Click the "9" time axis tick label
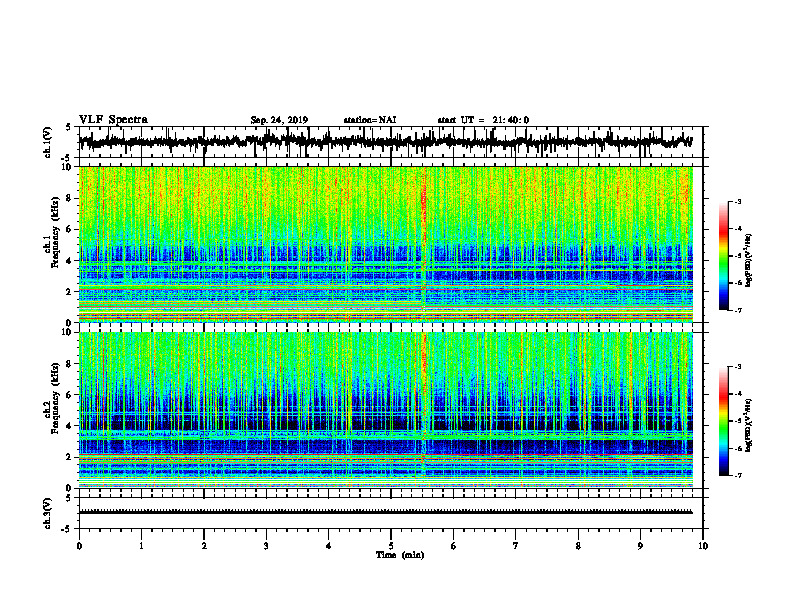 click(640, 546)
